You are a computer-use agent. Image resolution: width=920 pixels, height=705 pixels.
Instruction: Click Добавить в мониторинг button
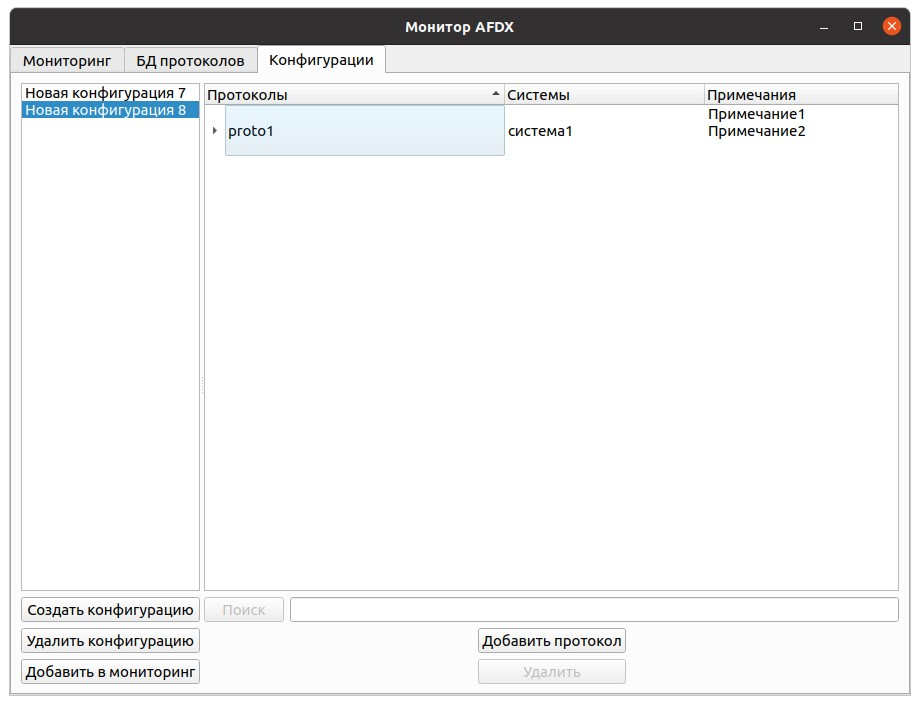110,672
